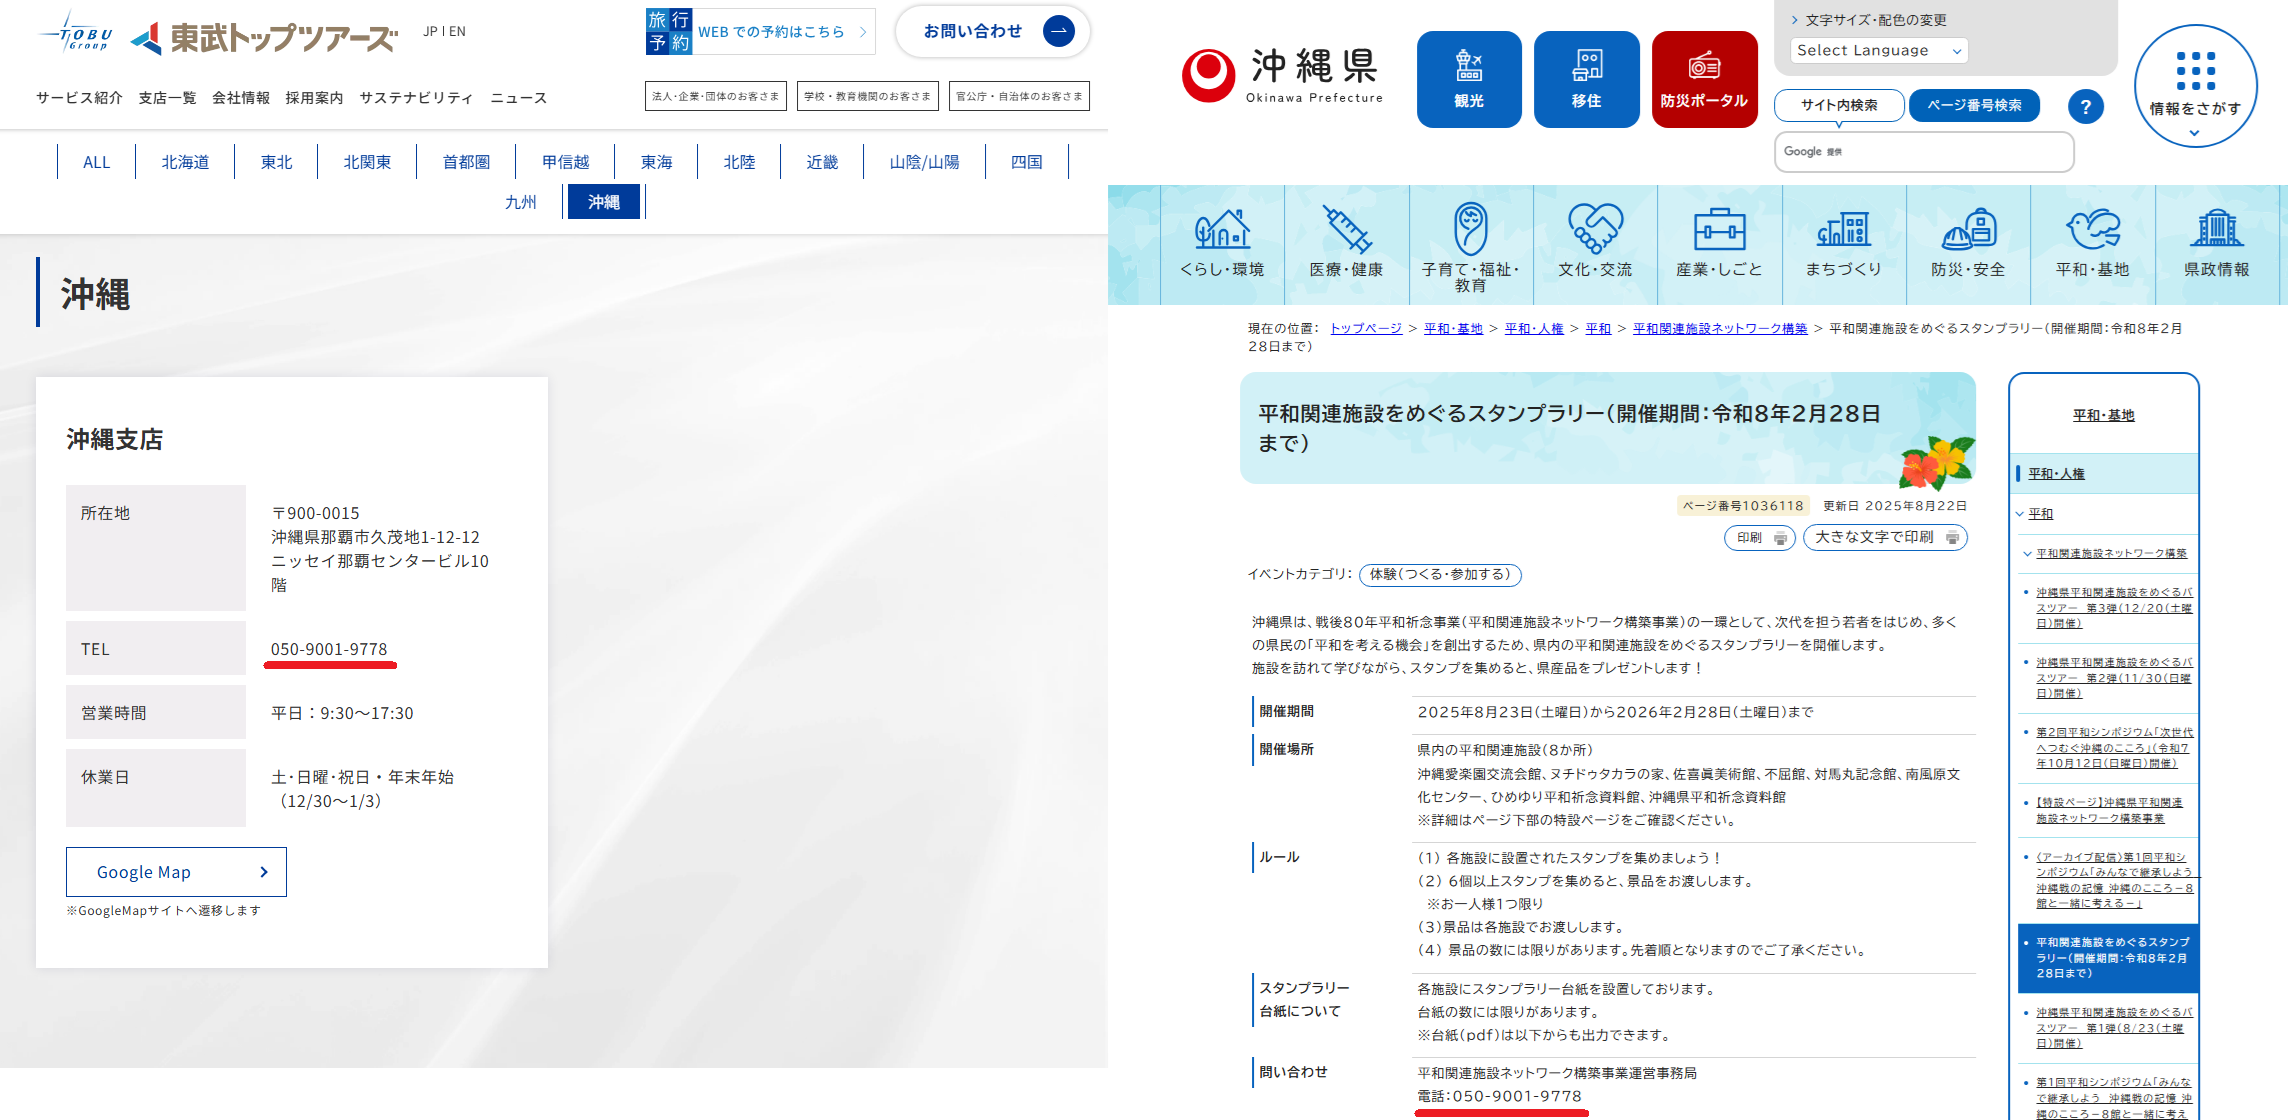Click the Google site search input field
The height and width of the screenshot is (1120, 2288).
[x=1923, y=152]
